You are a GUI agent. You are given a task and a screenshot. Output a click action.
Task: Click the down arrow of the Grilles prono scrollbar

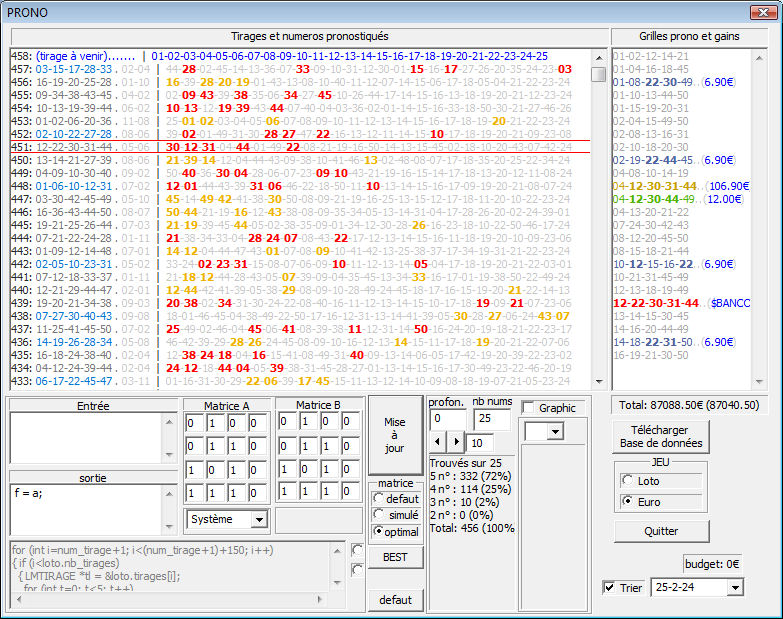click(759, 382)
